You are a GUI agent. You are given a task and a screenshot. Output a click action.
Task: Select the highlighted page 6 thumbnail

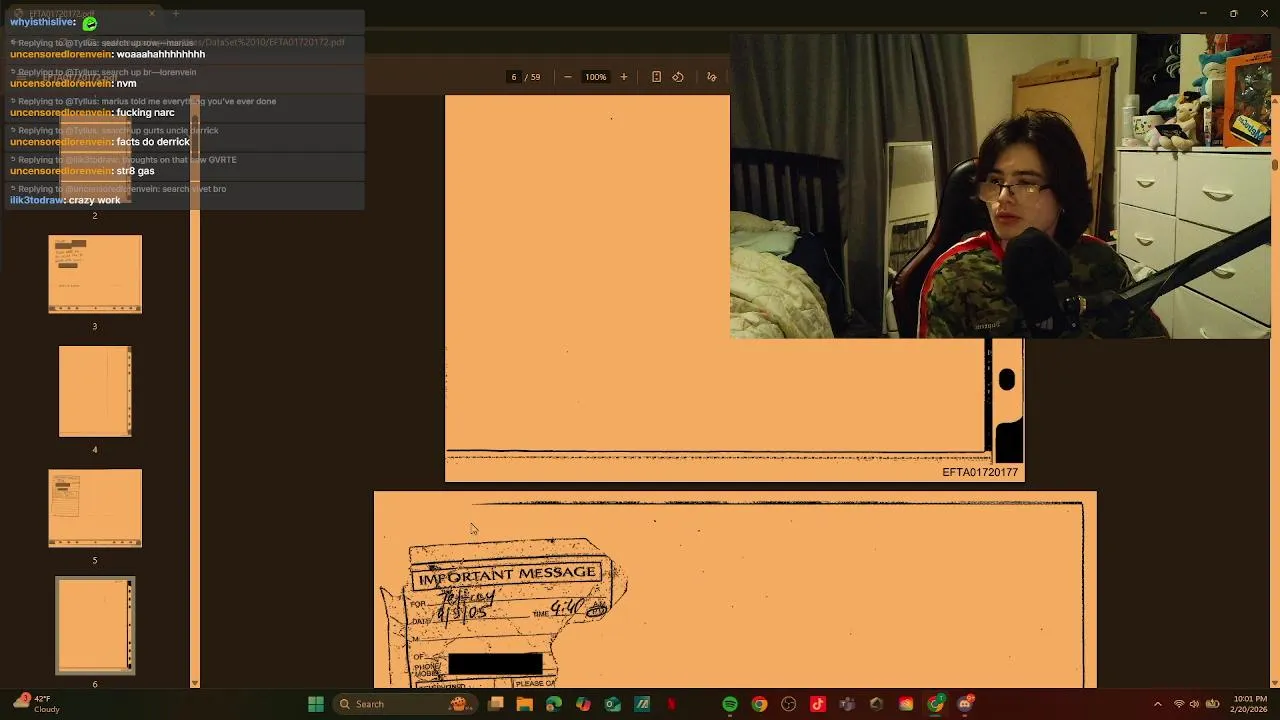(95, 625)
